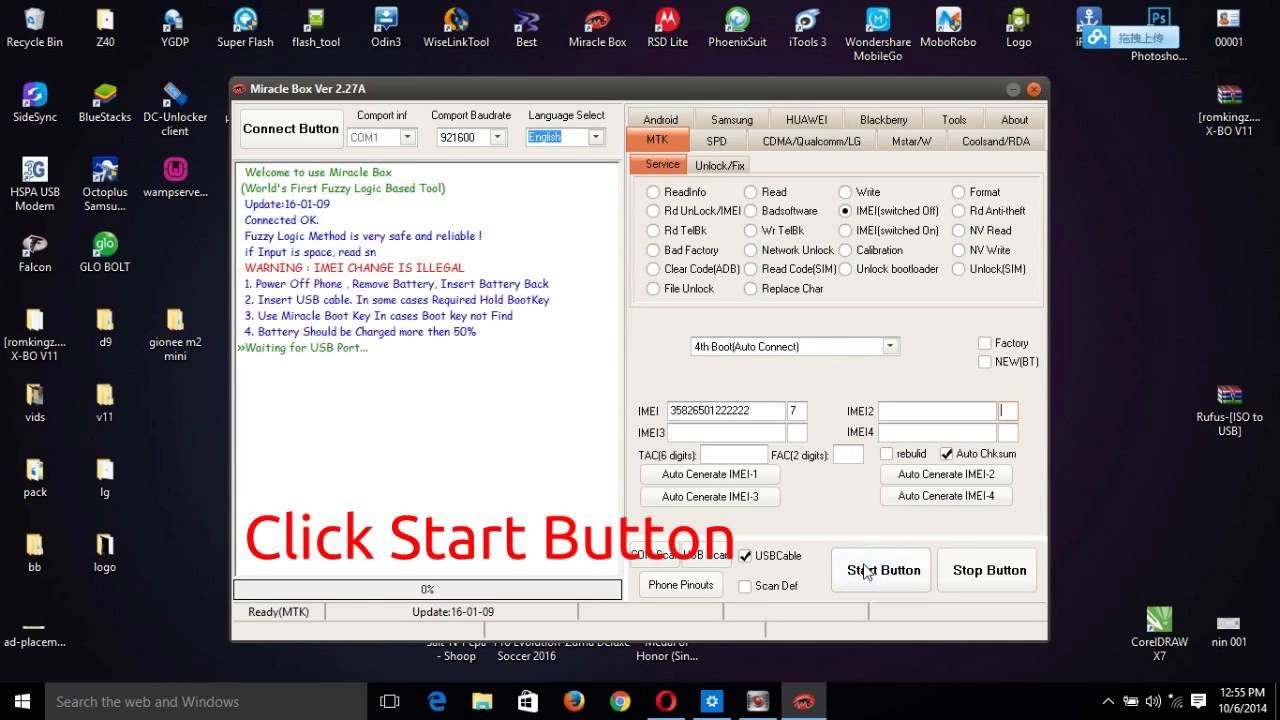Click the Stop Button
Screen dimensions: 1280x720
(x=989, y=570)
